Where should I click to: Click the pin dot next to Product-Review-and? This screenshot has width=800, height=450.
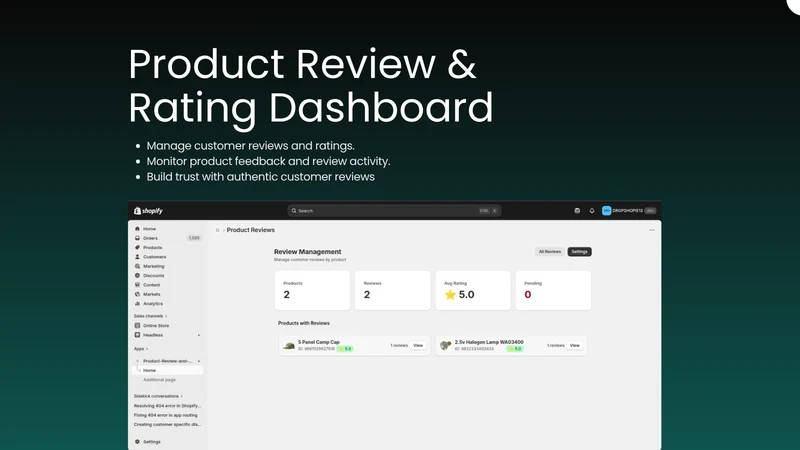[x=199, y=361]
